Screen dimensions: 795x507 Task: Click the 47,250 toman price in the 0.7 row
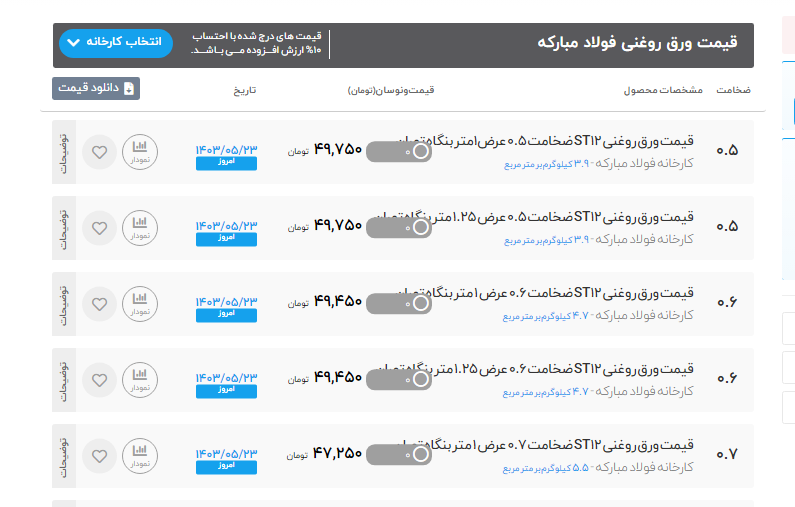(337, 454)
